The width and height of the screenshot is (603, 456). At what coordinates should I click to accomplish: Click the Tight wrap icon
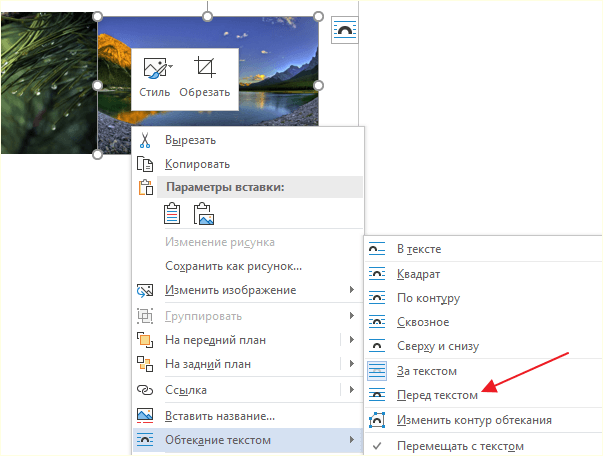click(377, 298)
